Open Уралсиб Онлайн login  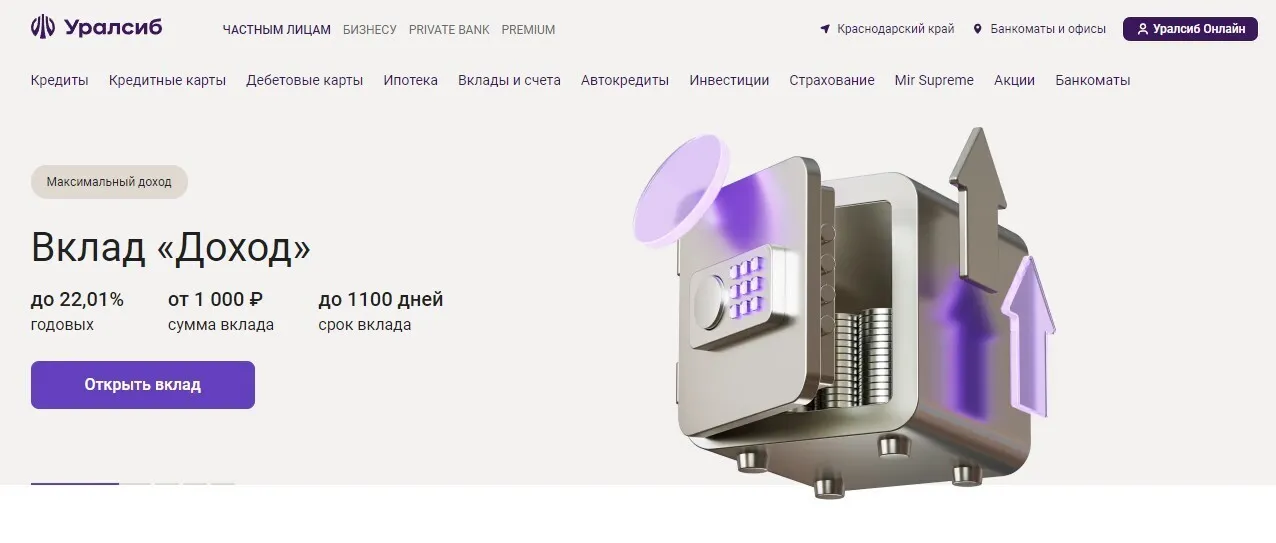point(1189,29)
